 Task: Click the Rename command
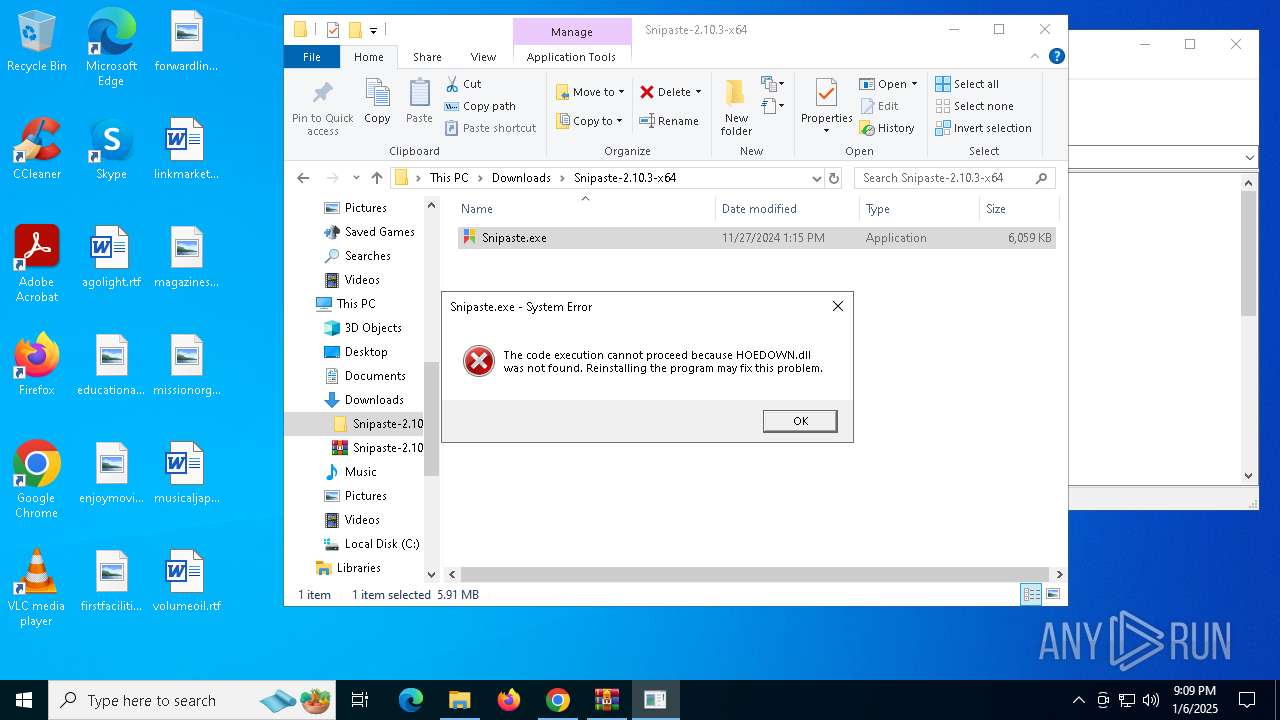669,121
